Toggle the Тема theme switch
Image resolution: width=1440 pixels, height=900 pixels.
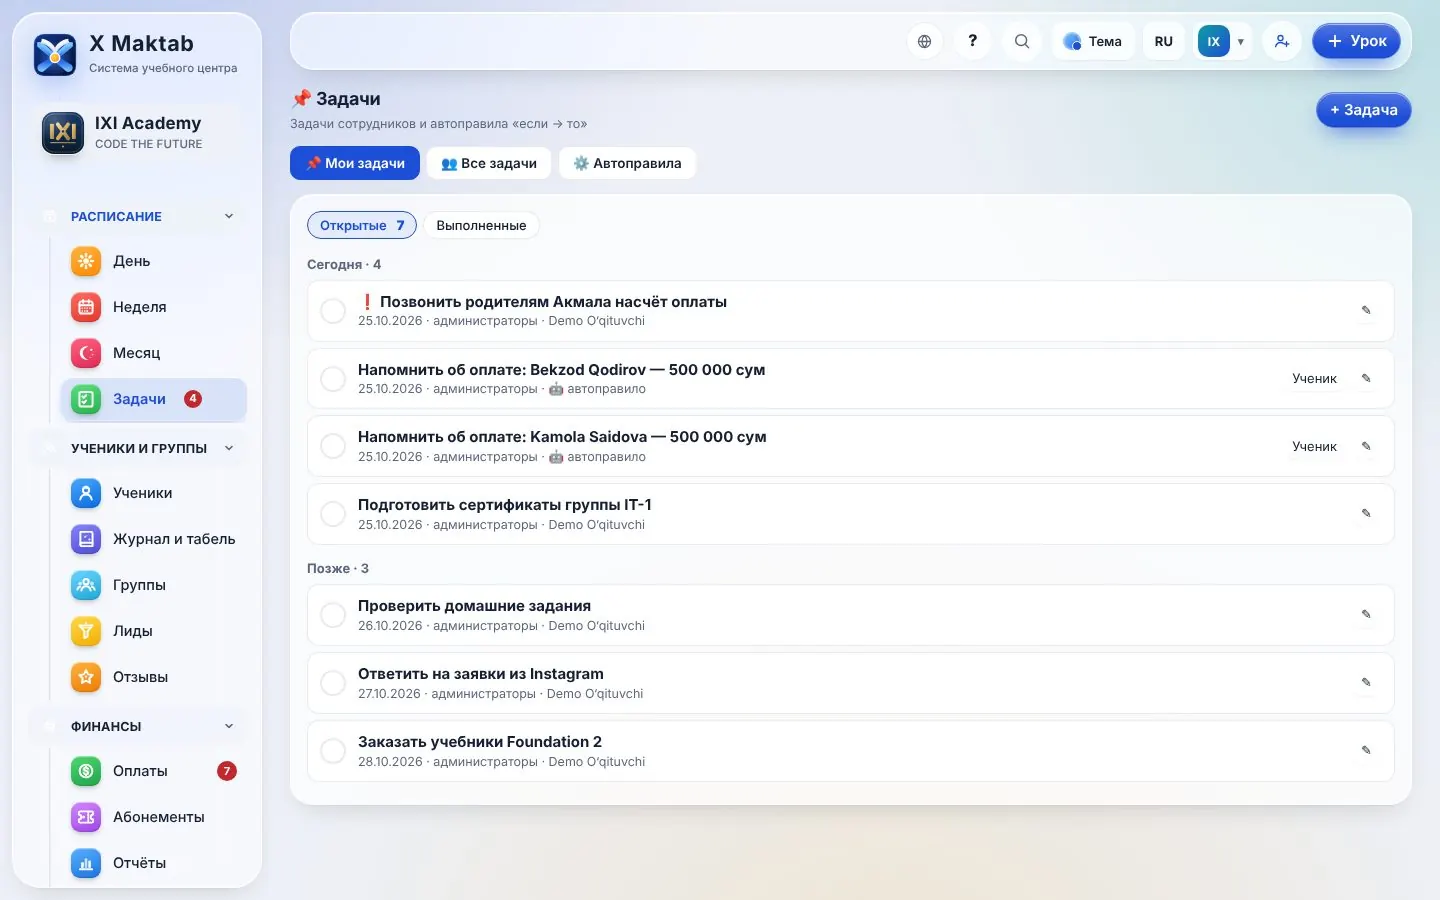coord(1092,41)
